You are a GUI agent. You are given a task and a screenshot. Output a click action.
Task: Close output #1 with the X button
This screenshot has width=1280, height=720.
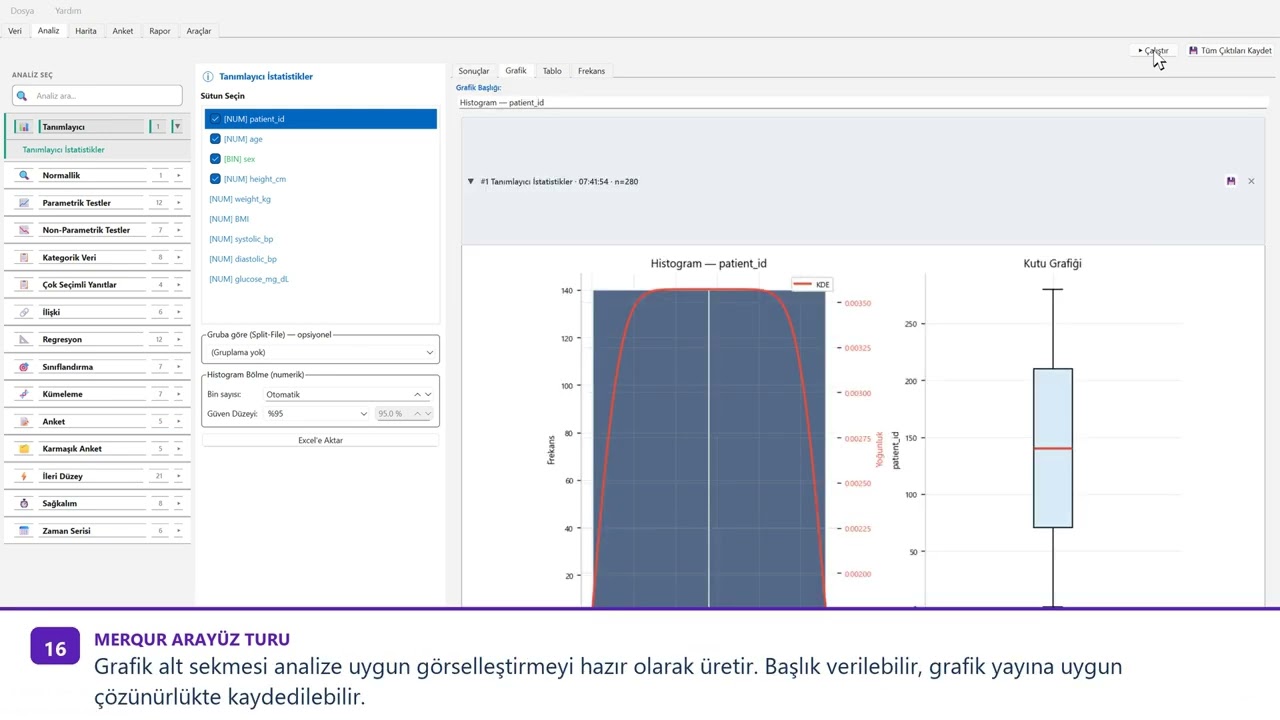point(1251,181)
